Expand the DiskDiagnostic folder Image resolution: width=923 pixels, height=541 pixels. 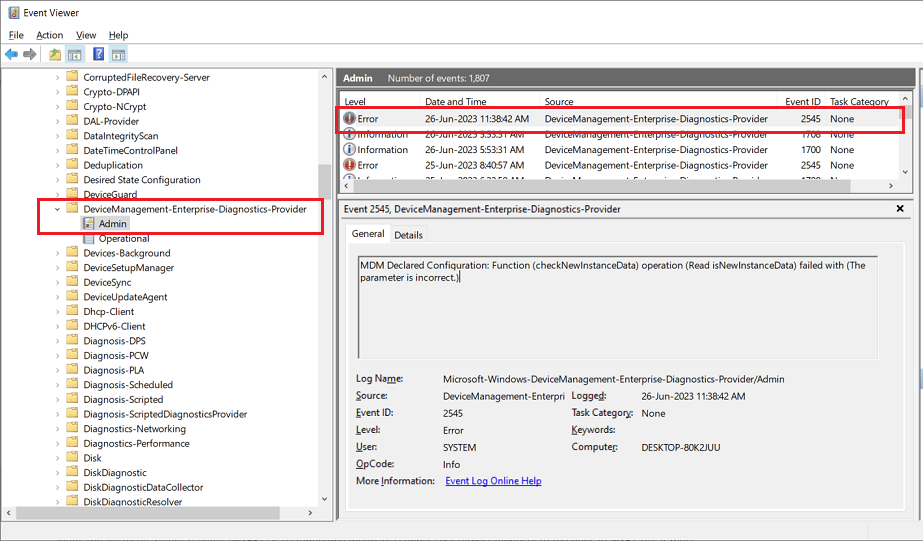[57, 473]
